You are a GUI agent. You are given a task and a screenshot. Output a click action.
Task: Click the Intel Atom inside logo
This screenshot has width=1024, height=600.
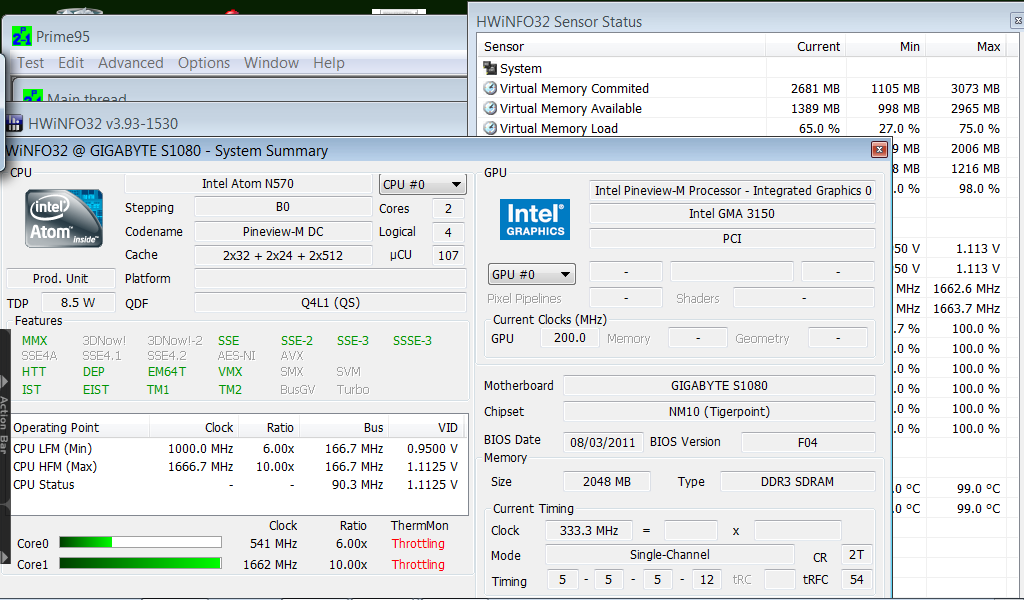(x=64, y=219)
